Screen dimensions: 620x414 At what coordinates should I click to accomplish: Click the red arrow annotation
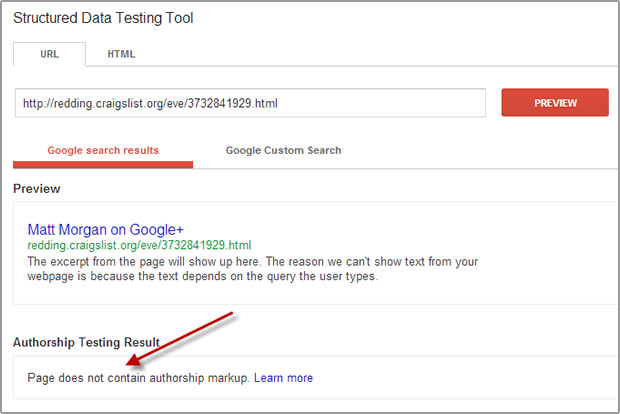coord(180,339)
